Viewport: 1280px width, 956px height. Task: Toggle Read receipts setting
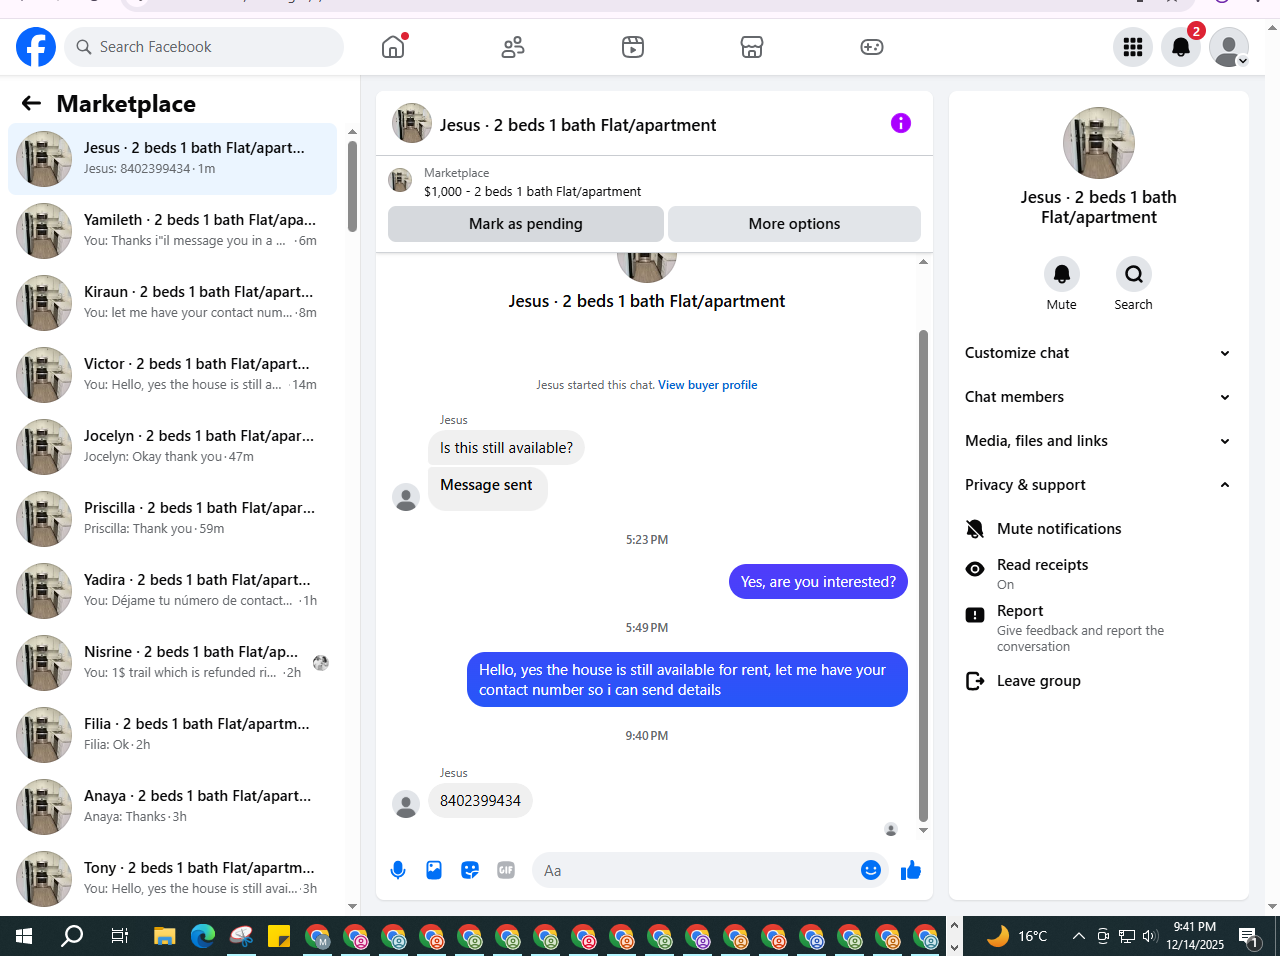tap(1099, 574)
